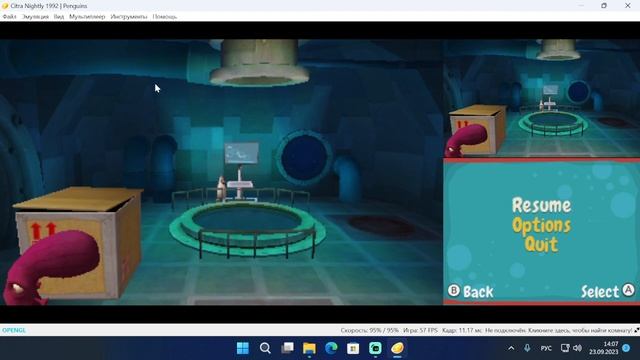
Task: Click the Кадр 11.17 мс status text
Action: [462, 330]
